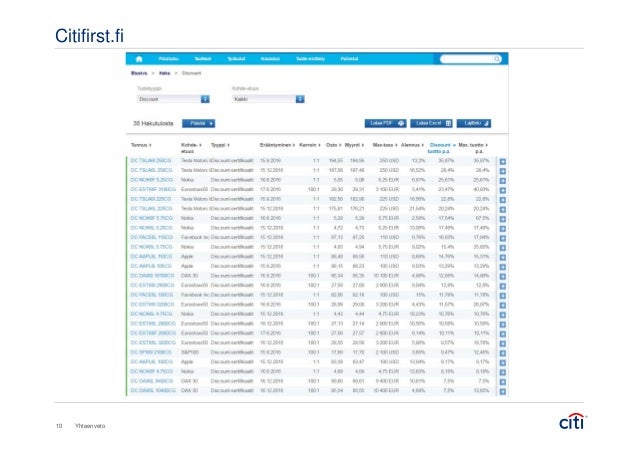
Task: Open the DC ESTX6F 2900CG product link
Action: 153,333
